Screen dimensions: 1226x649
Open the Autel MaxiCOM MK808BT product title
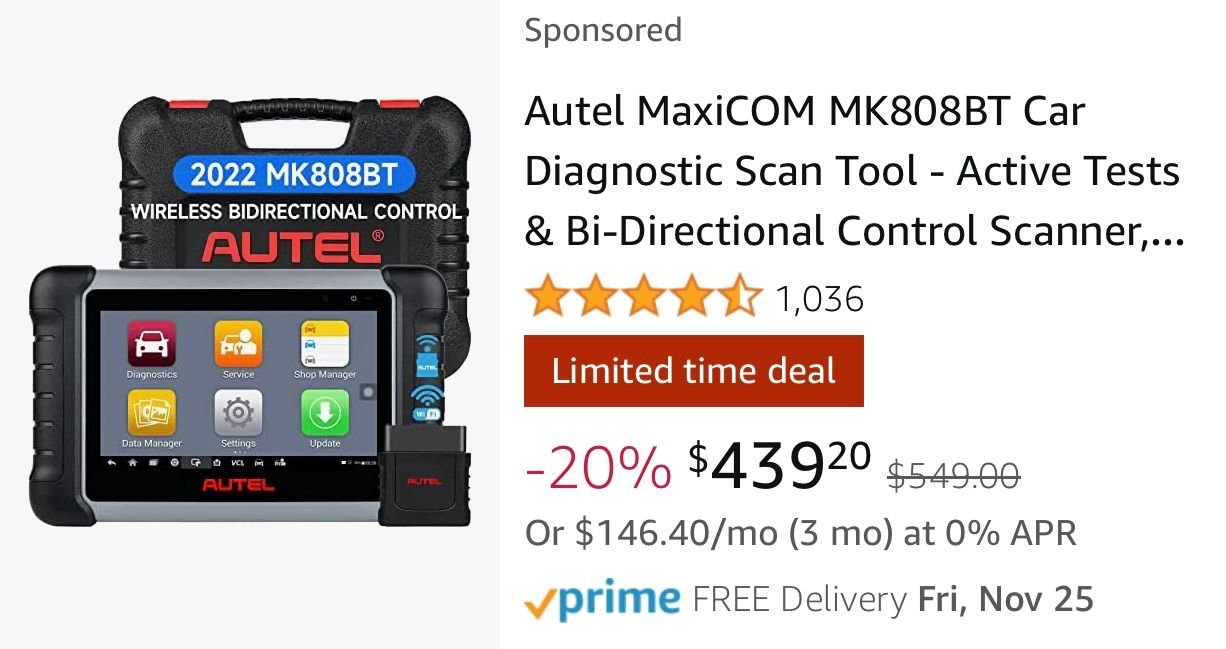(x=854, y=172)
